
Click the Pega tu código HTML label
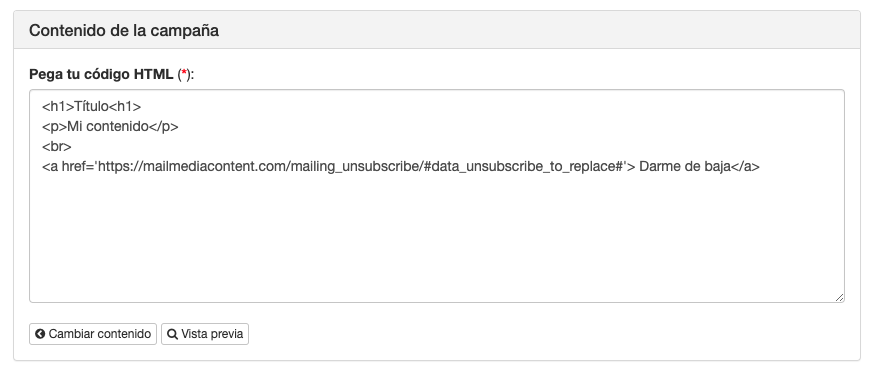[x=101, y=74]
